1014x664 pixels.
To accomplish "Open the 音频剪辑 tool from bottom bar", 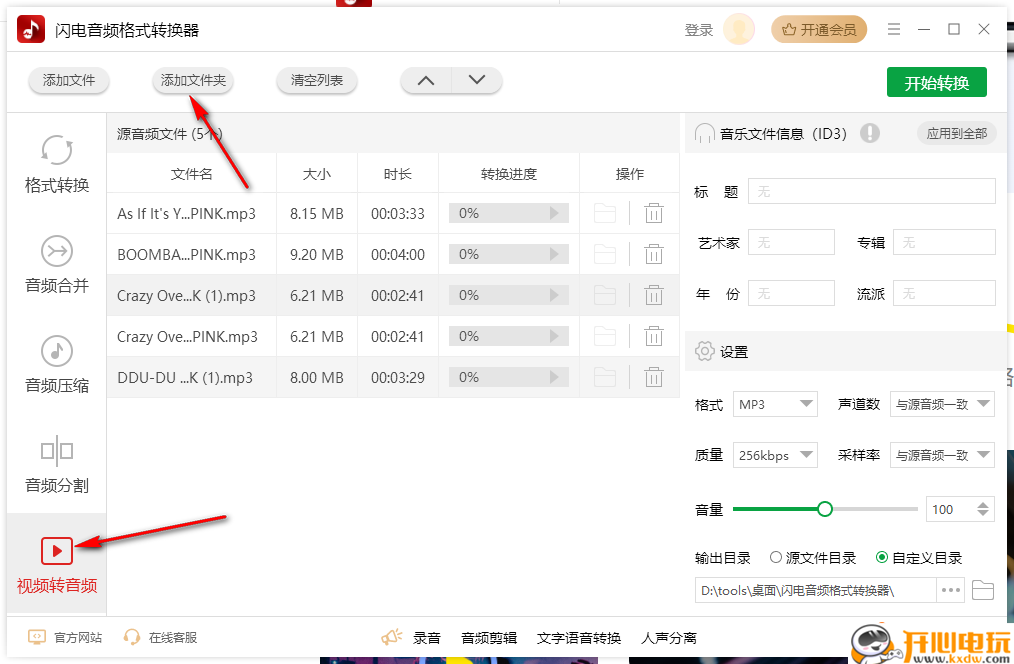I will [x=488, y=637].
